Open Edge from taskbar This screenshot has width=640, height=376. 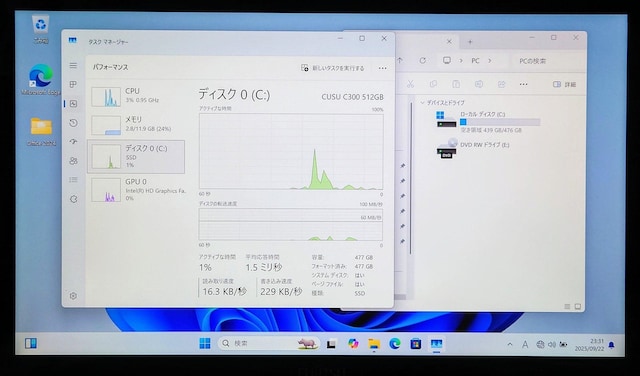395,344
